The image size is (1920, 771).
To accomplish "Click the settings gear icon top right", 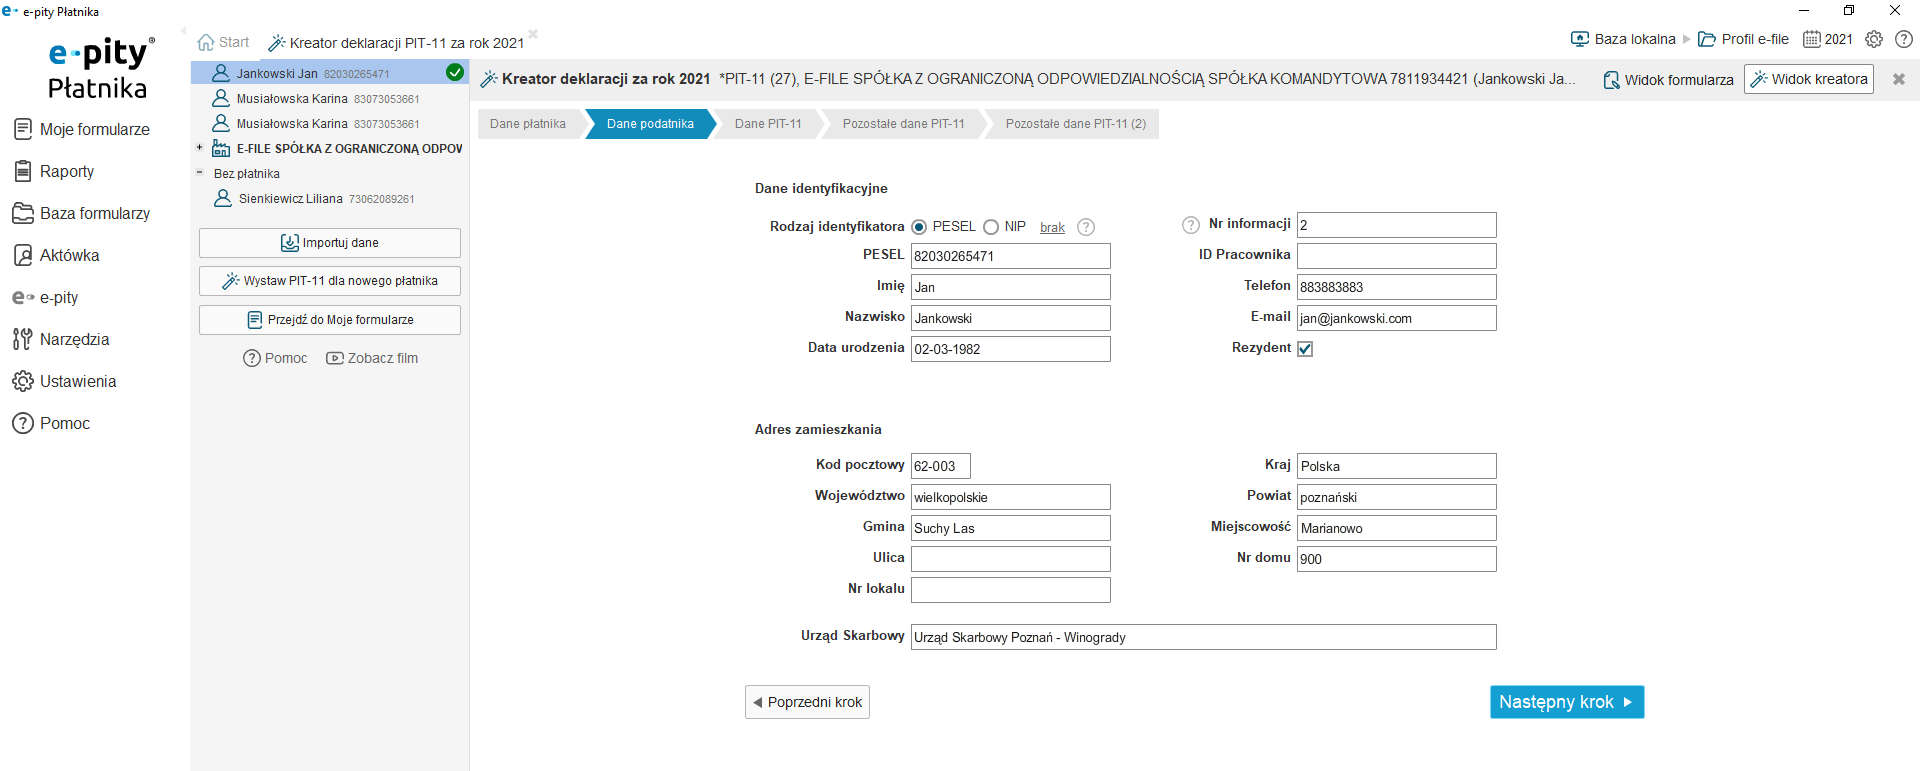I will point(1874,39).
